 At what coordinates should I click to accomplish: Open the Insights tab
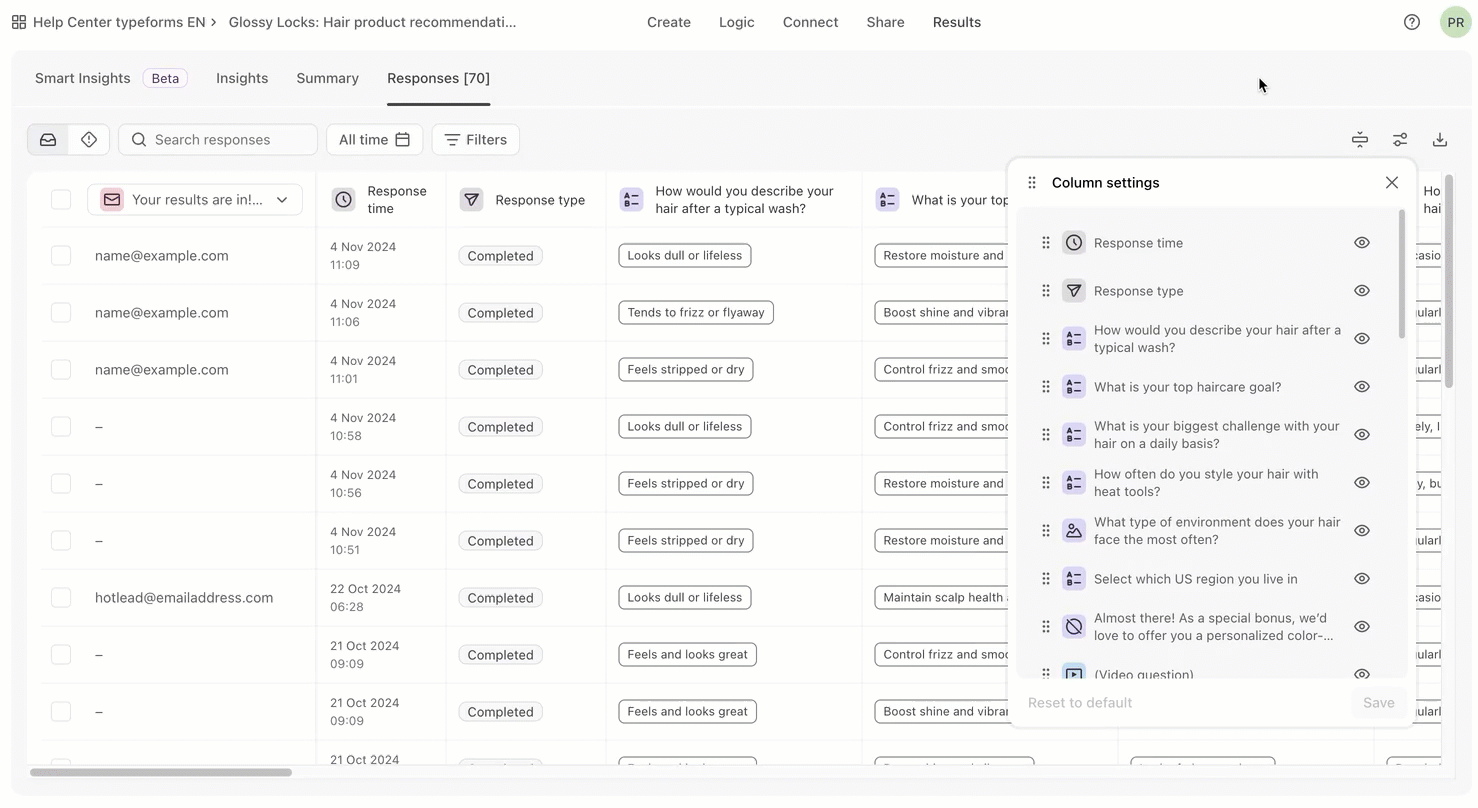(242, 78)
